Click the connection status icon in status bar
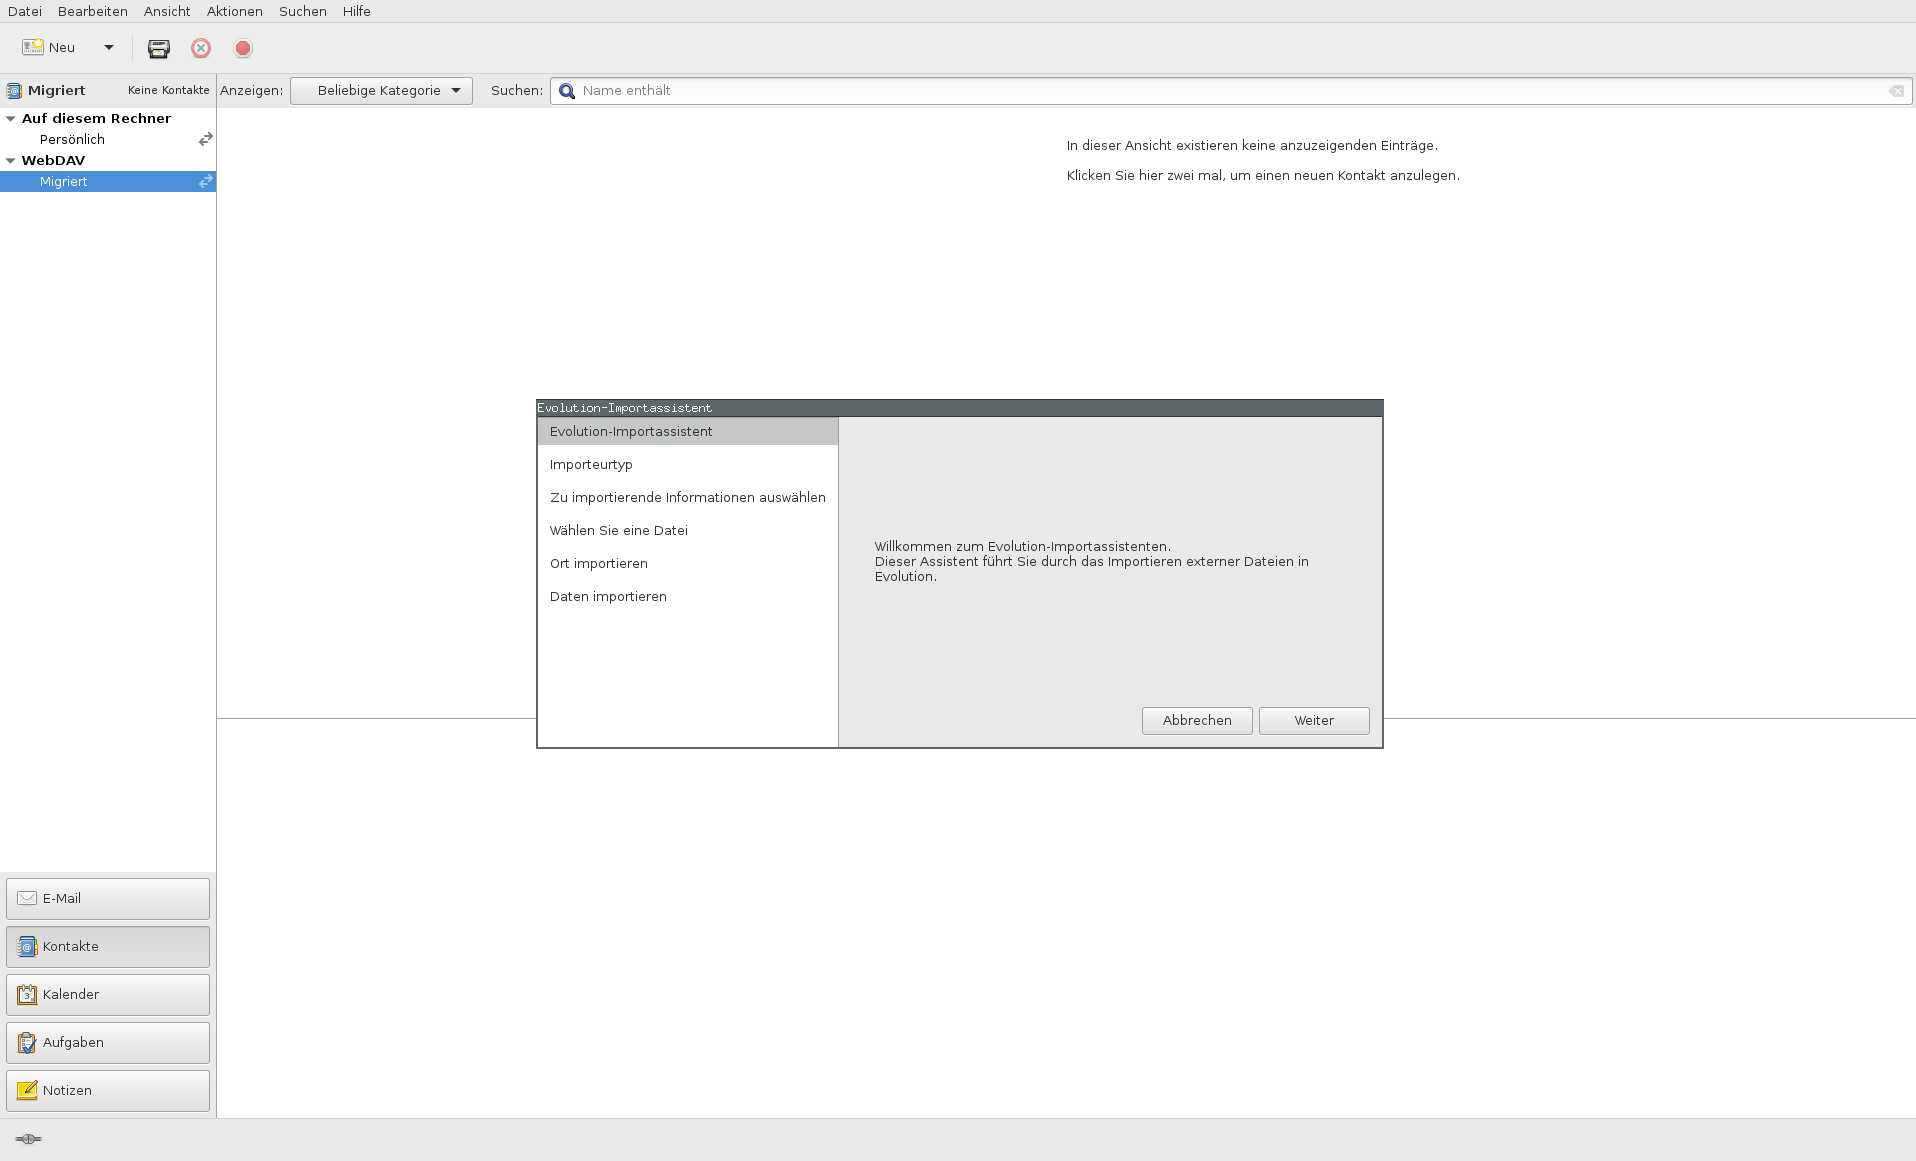Viewport: 1916px width, 1161px height. pyautogui.click(x=28, y=1139)
